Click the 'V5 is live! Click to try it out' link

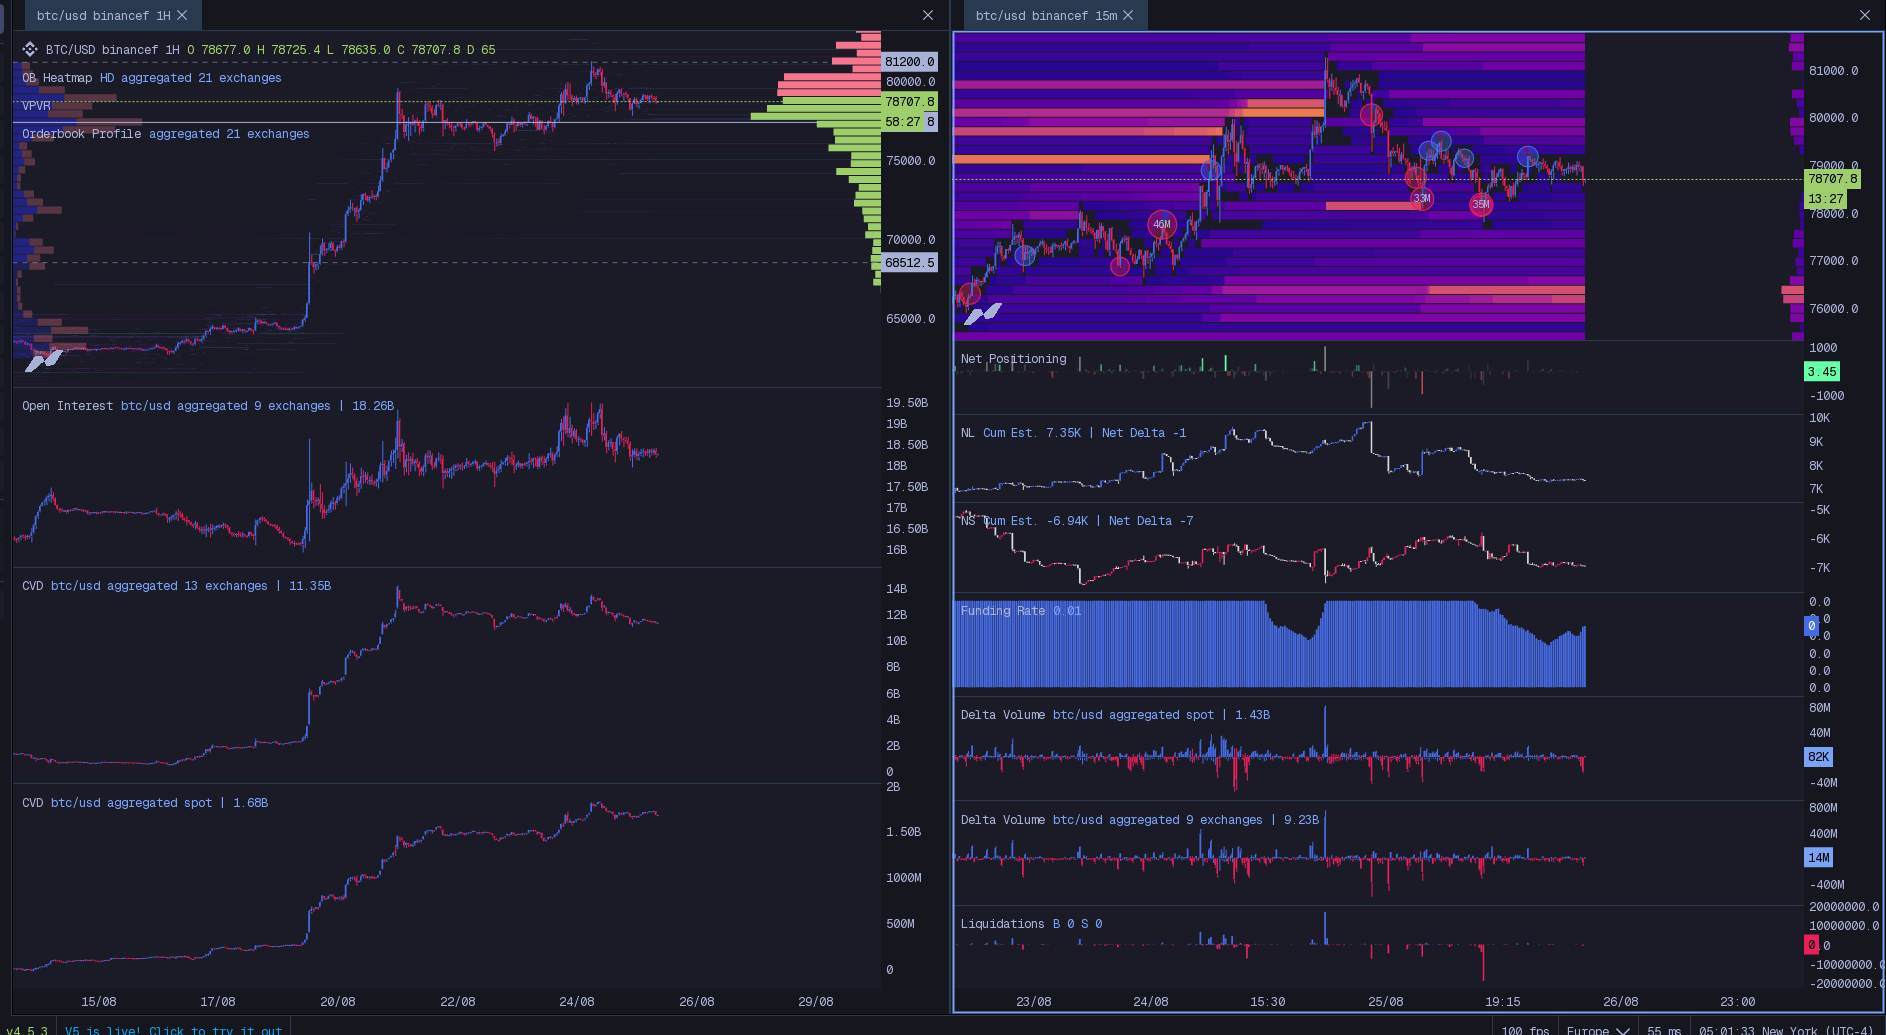pyautogui.click(x=173, y=1029)
